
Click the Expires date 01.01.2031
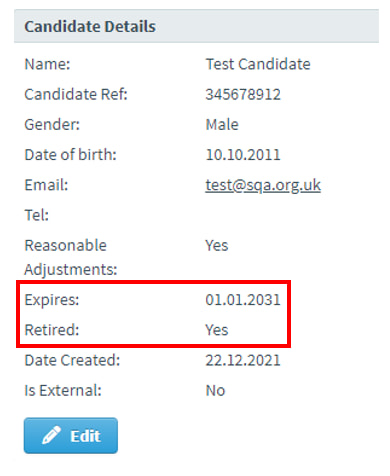(243, 300)
